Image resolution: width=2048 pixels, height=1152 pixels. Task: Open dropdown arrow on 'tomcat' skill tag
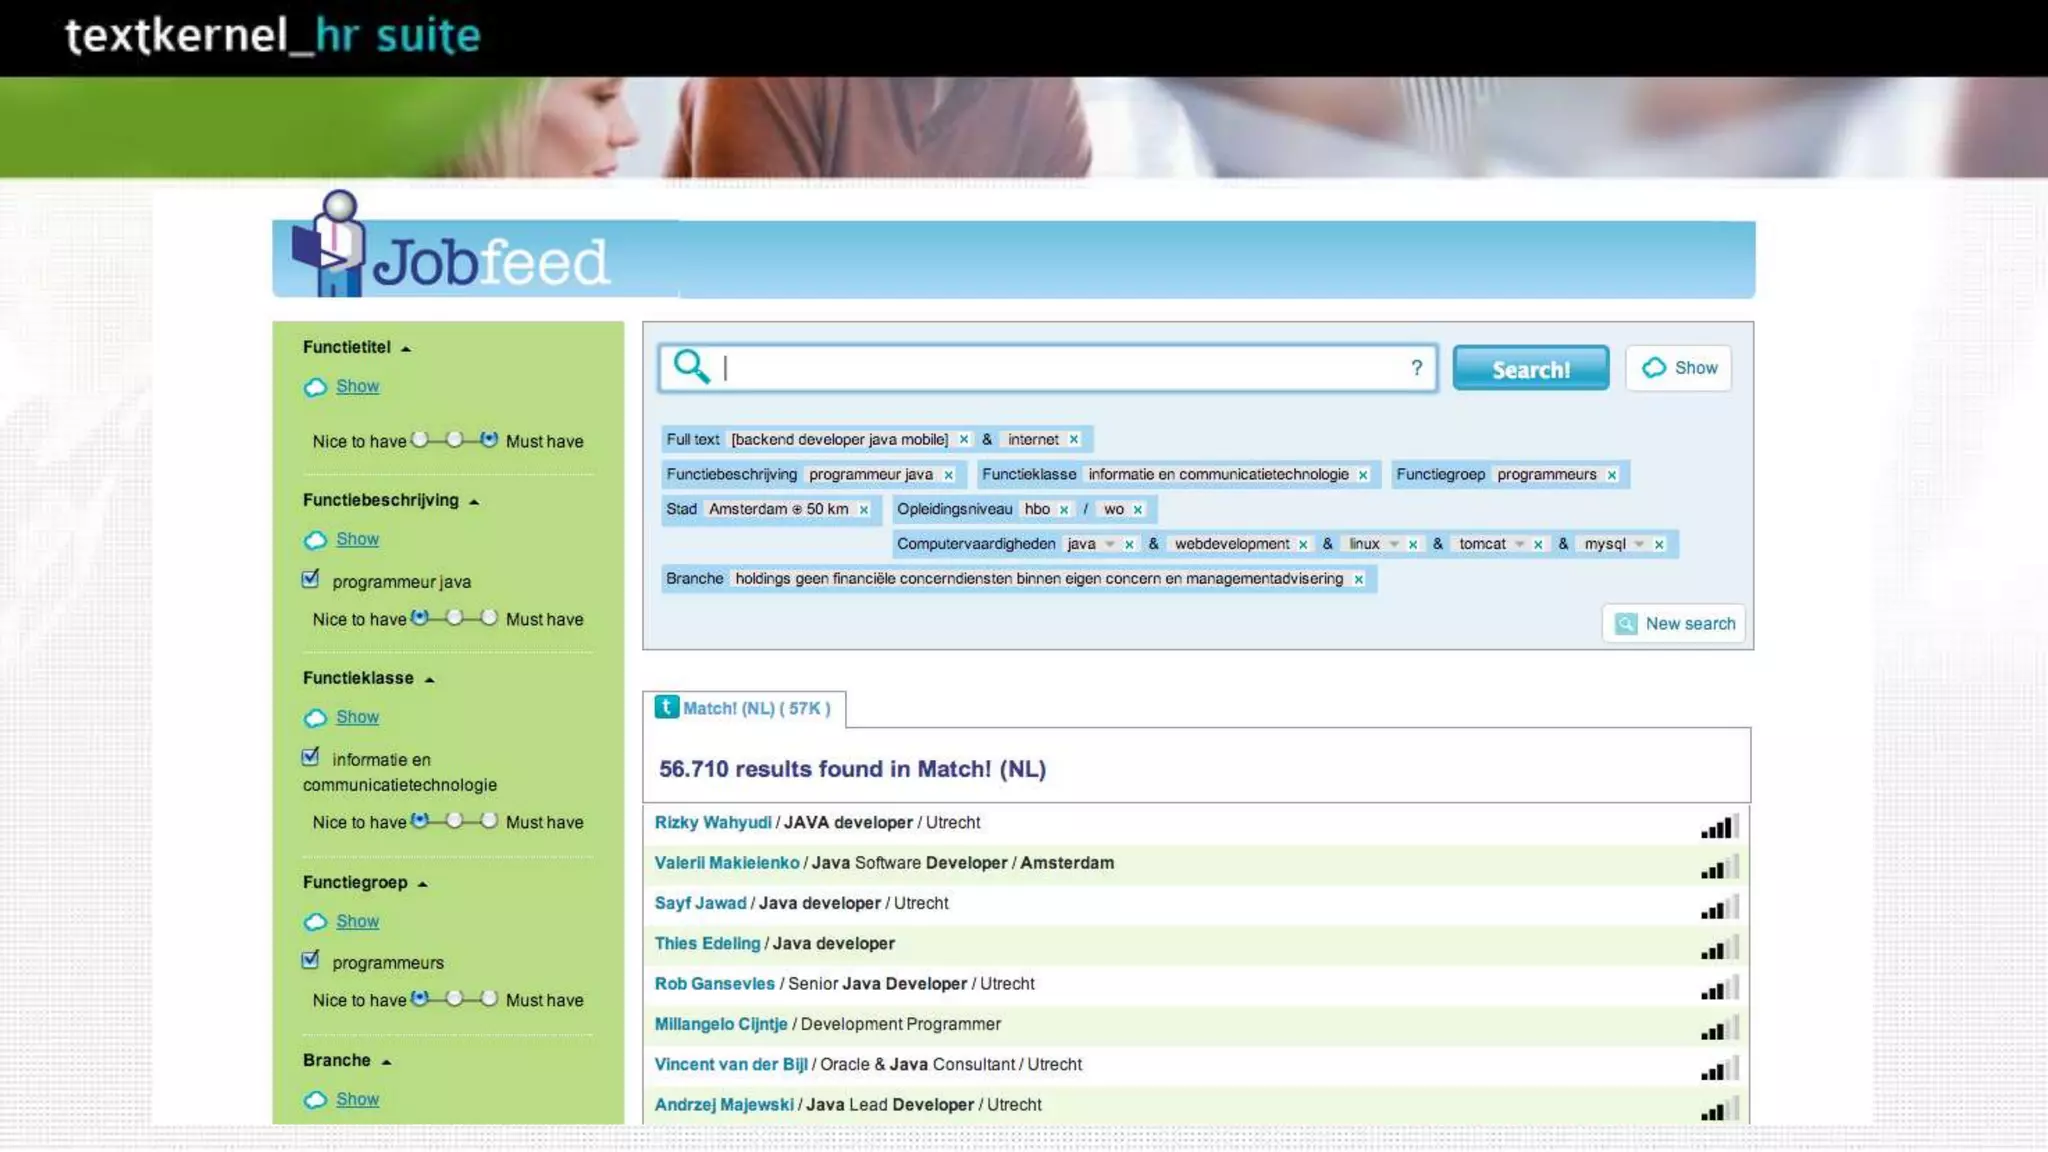tap(1520, 544)
